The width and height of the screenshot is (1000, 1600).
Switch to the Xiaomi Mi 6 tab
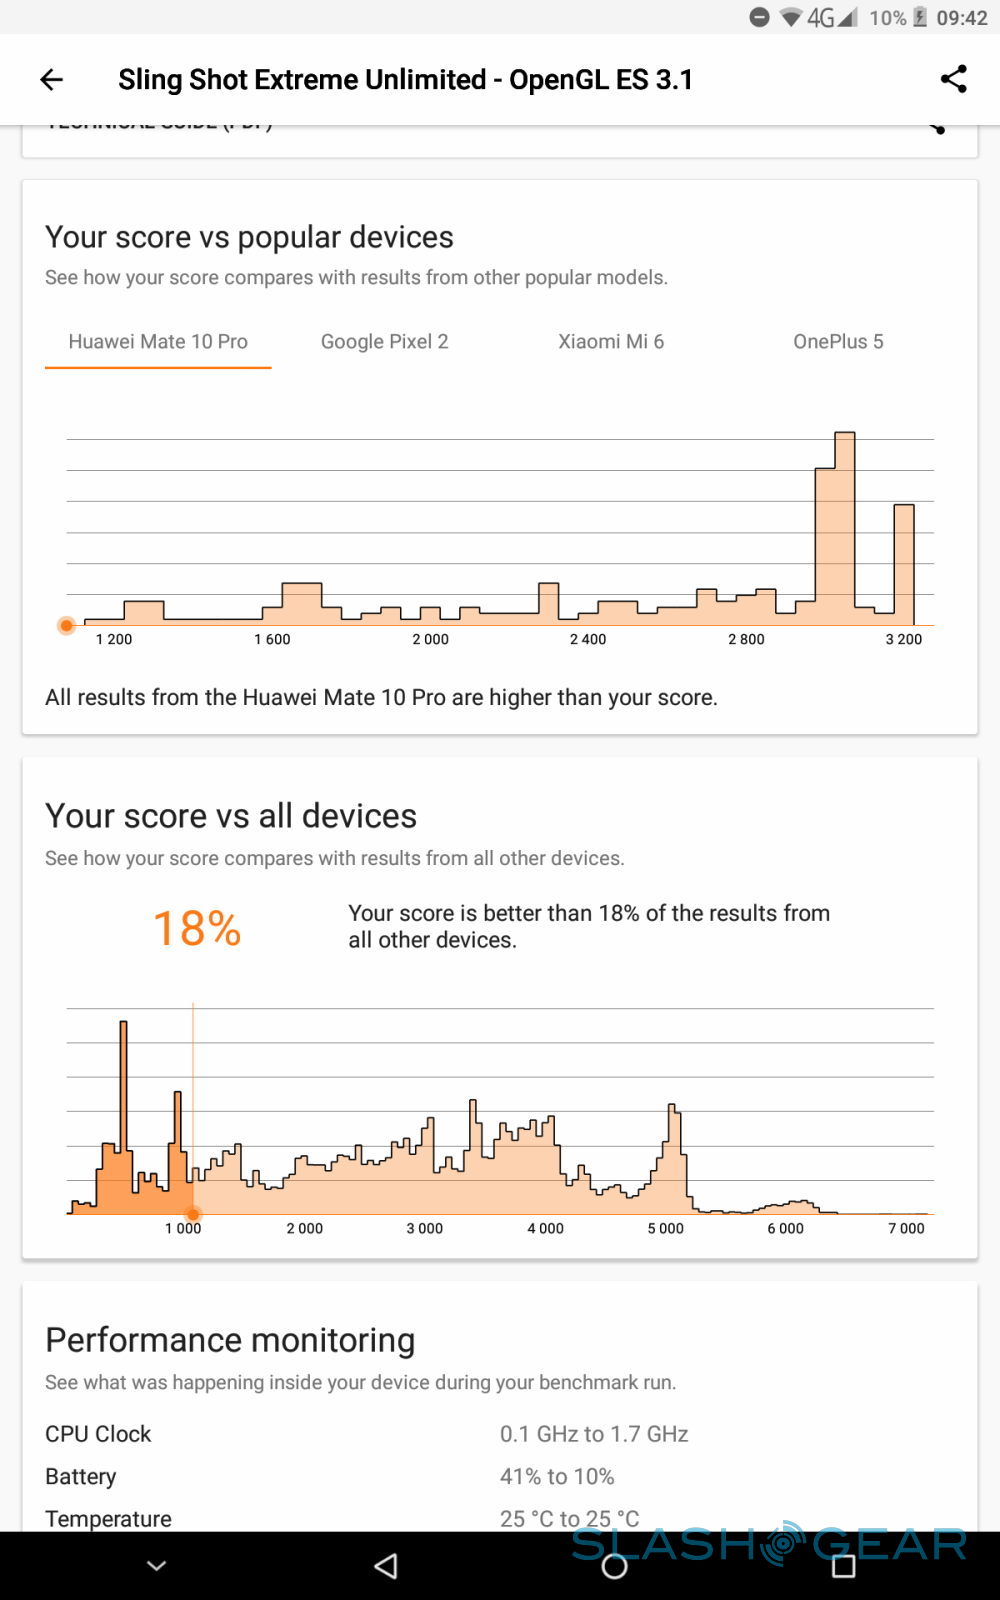pyautogui.click(x=611, y=342)
